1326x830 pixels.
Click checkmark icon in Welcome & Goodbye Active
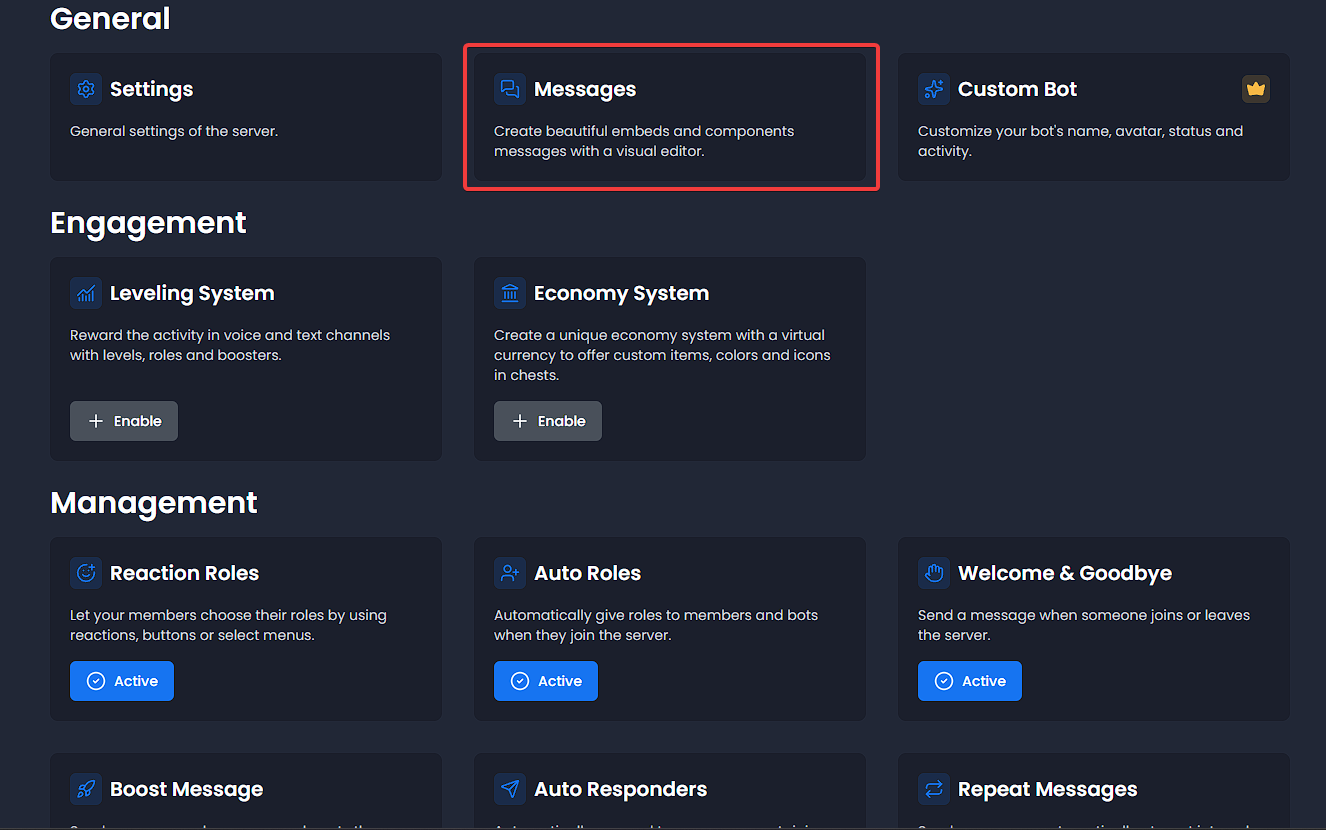click(944, 681)
